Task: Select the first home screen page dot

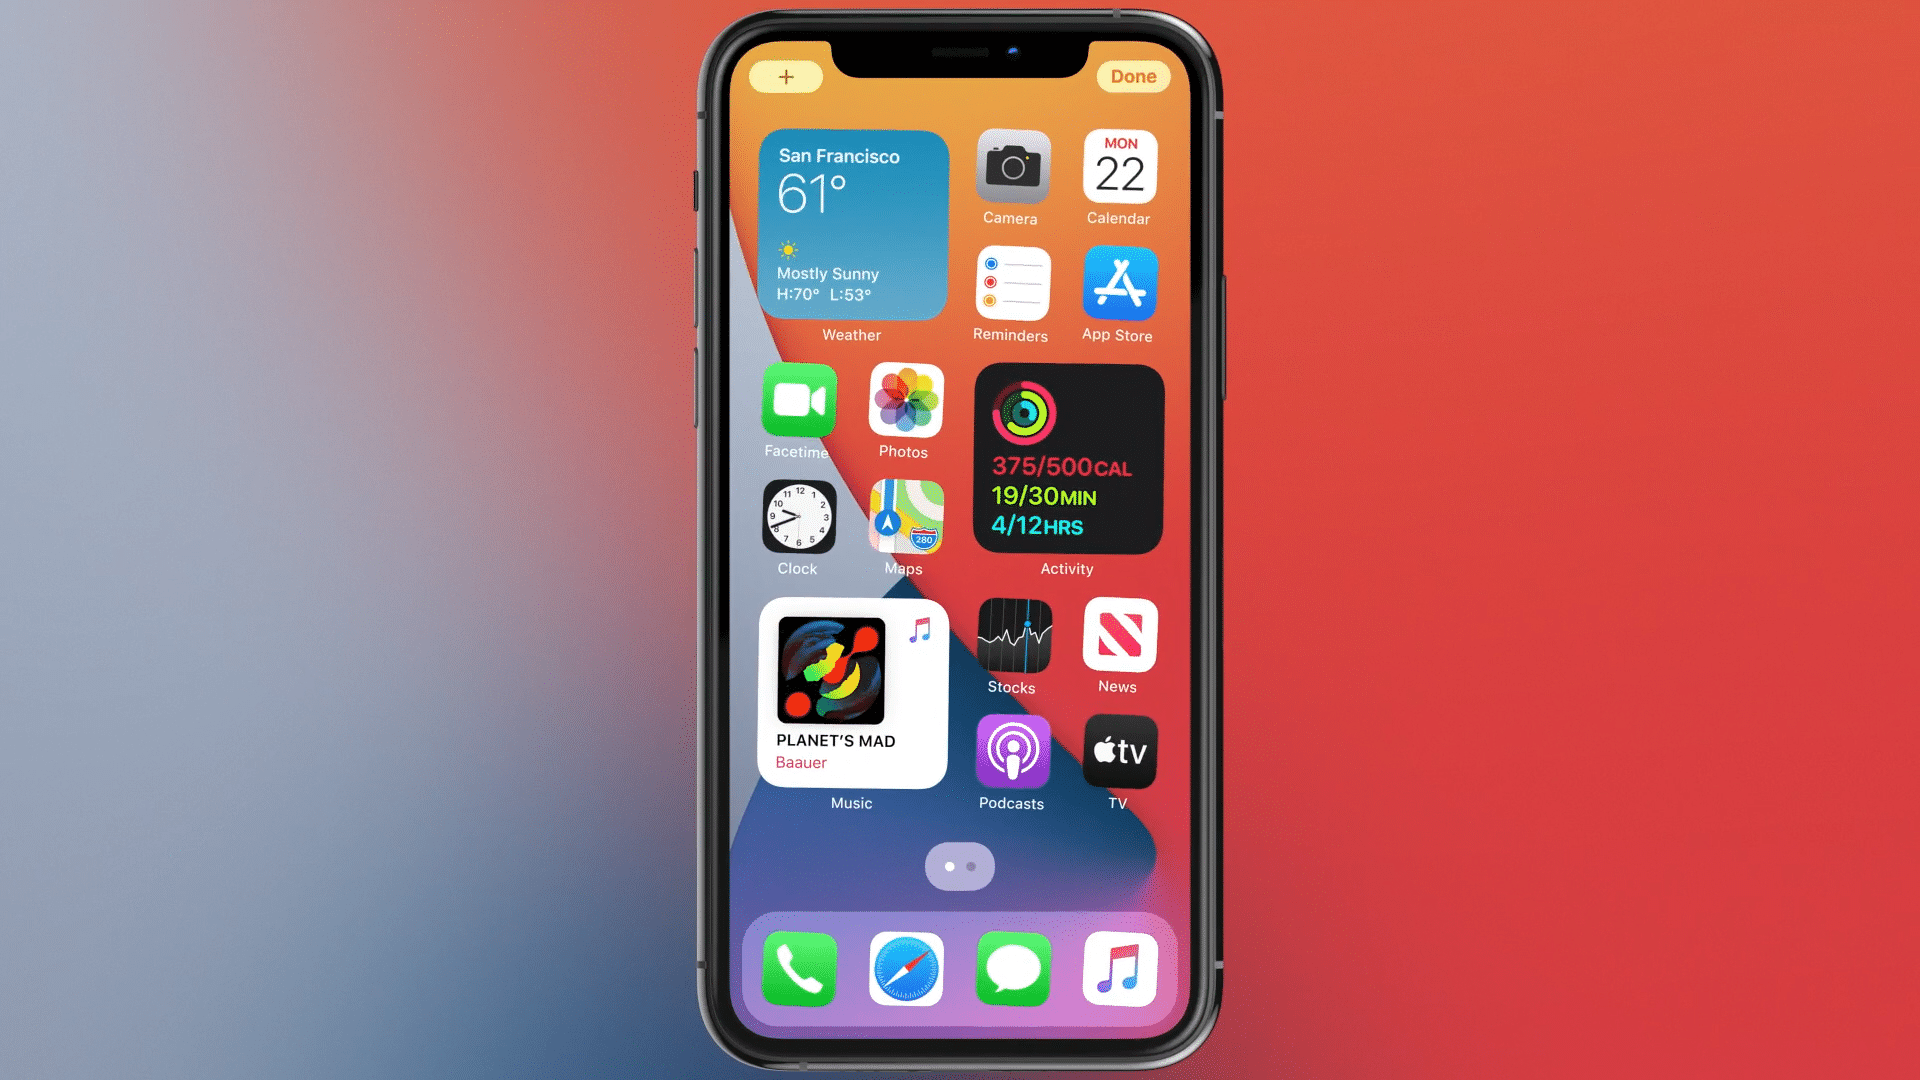Action: coord(949,866)
